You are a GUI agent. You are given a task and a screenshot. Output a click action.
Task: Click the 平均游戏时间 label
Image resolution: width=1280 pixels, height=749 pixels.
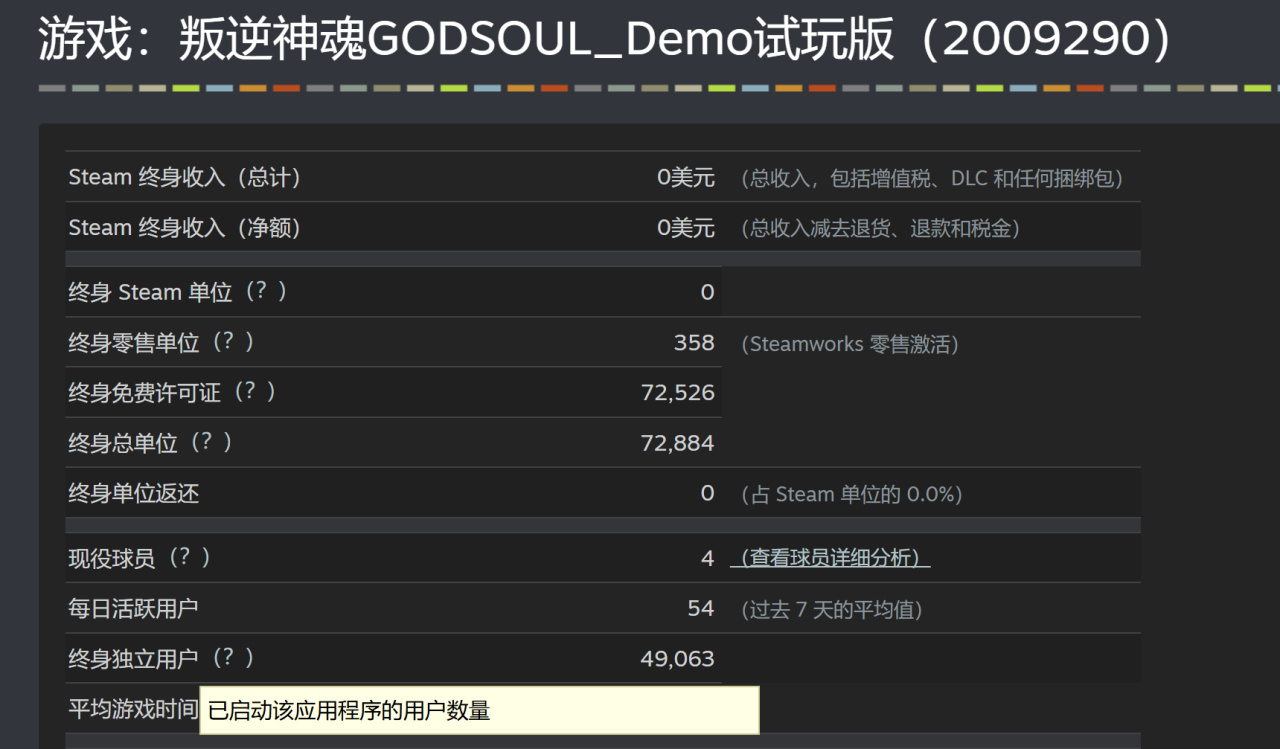click(x=133, y=709)
